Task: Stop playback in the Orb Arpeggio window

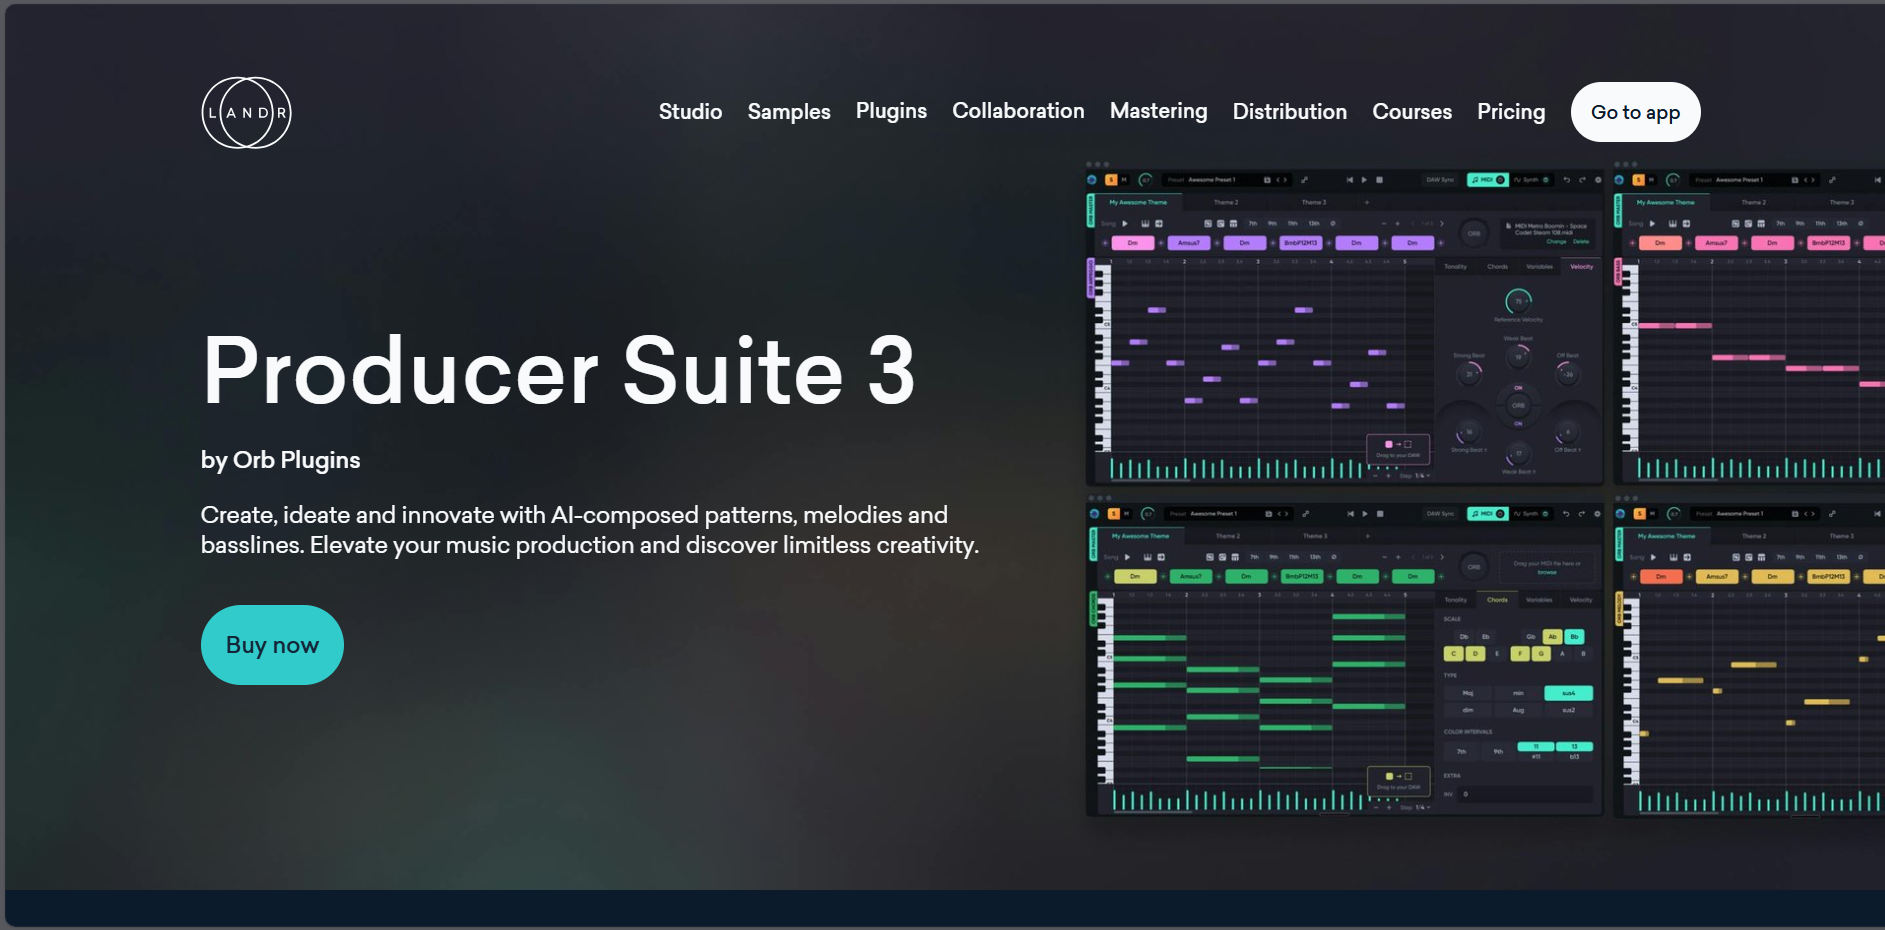Action: 1379,180
